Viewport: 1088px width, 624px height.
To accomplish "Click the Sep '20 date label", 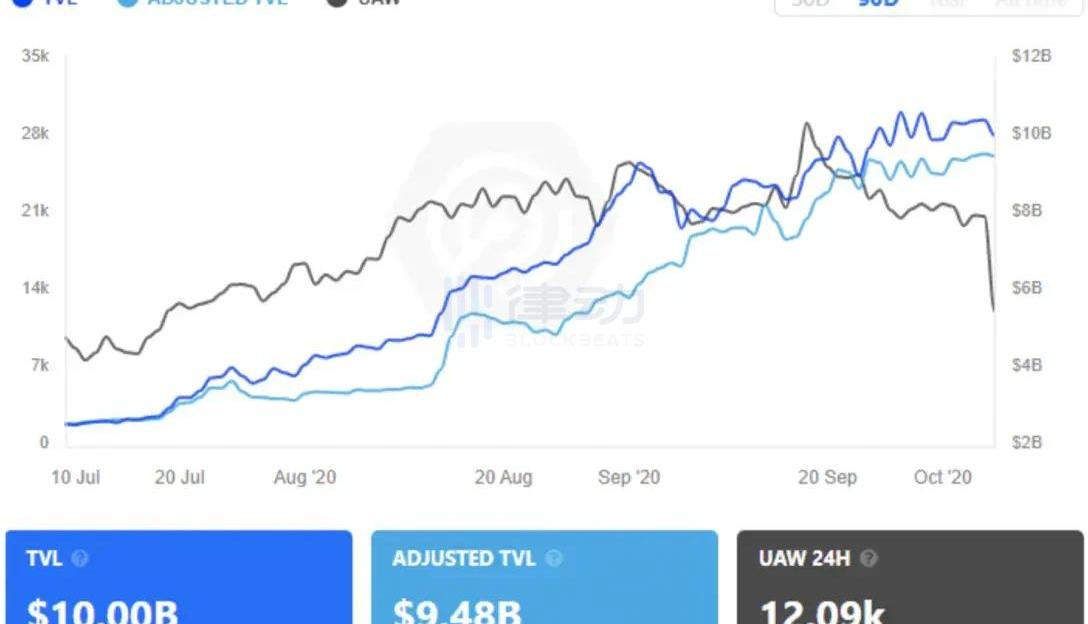I will (x=629, y=478).
